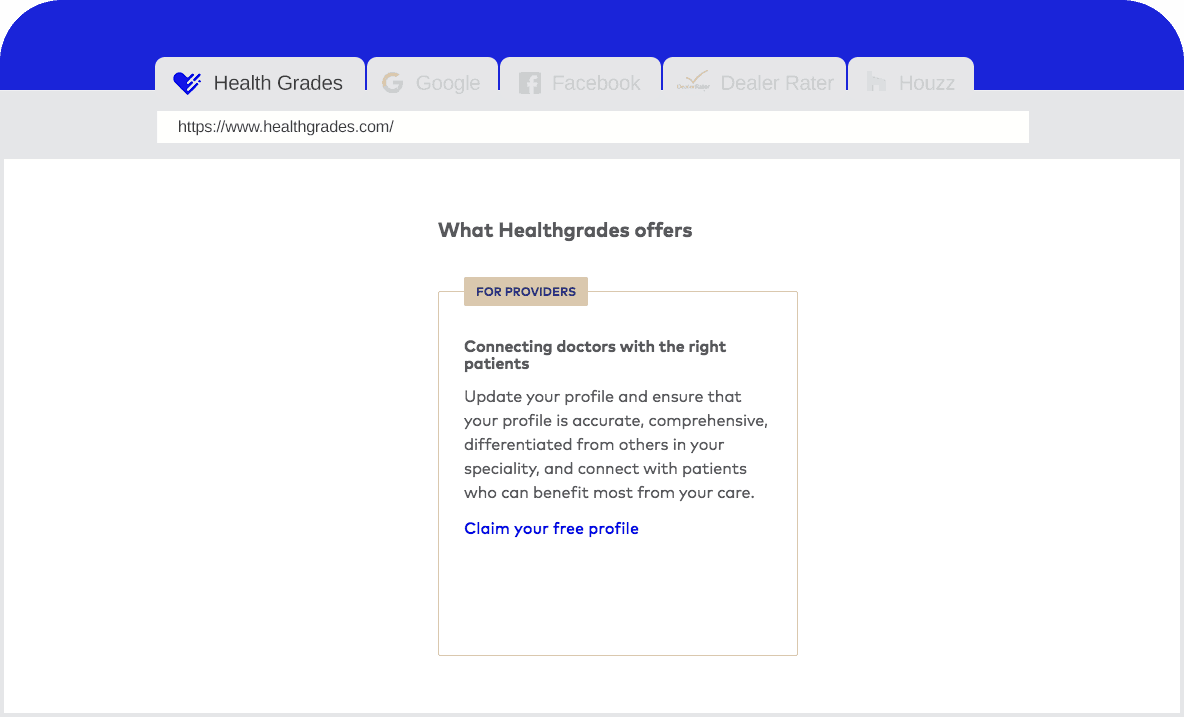Screen dimensions: 1184x717
Task: Click the FOR PROVIDERS badge
Action: (x=526, y=291)
